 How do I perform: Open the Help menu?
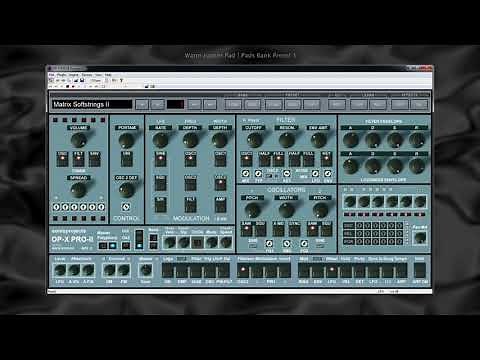click(x=108, y=75)
